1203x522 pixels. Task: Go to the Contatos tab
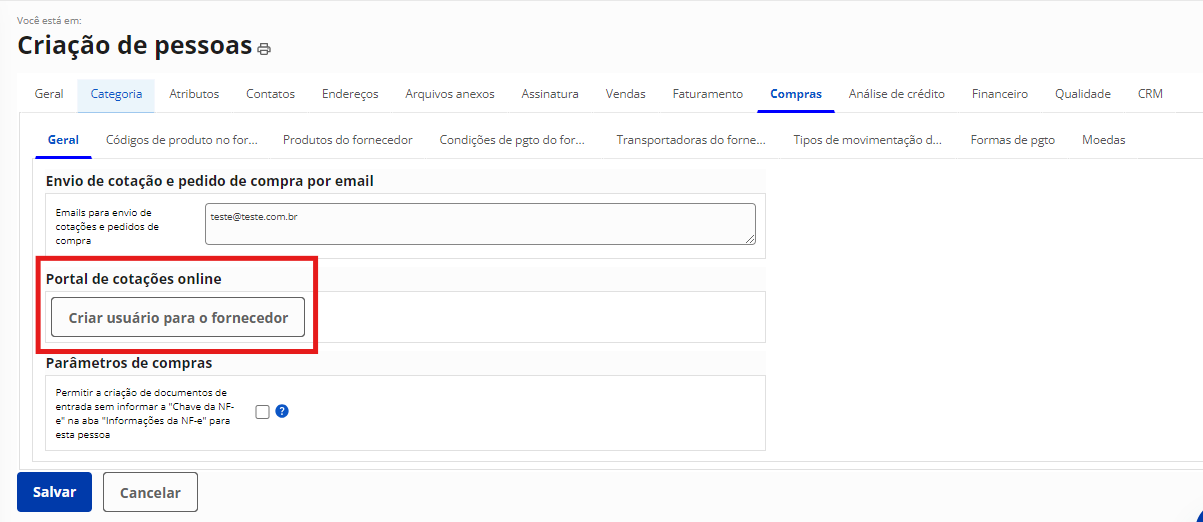pos(271,94)
